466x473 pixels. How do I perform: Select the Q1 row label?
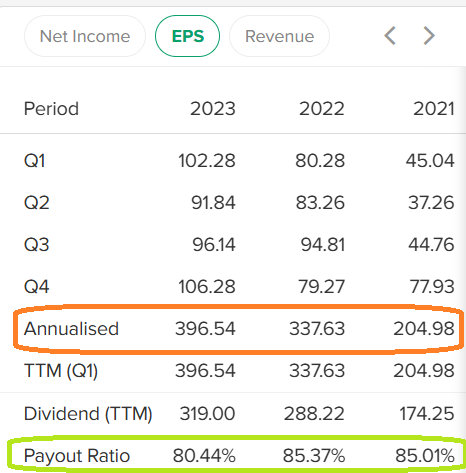(34, 161)
